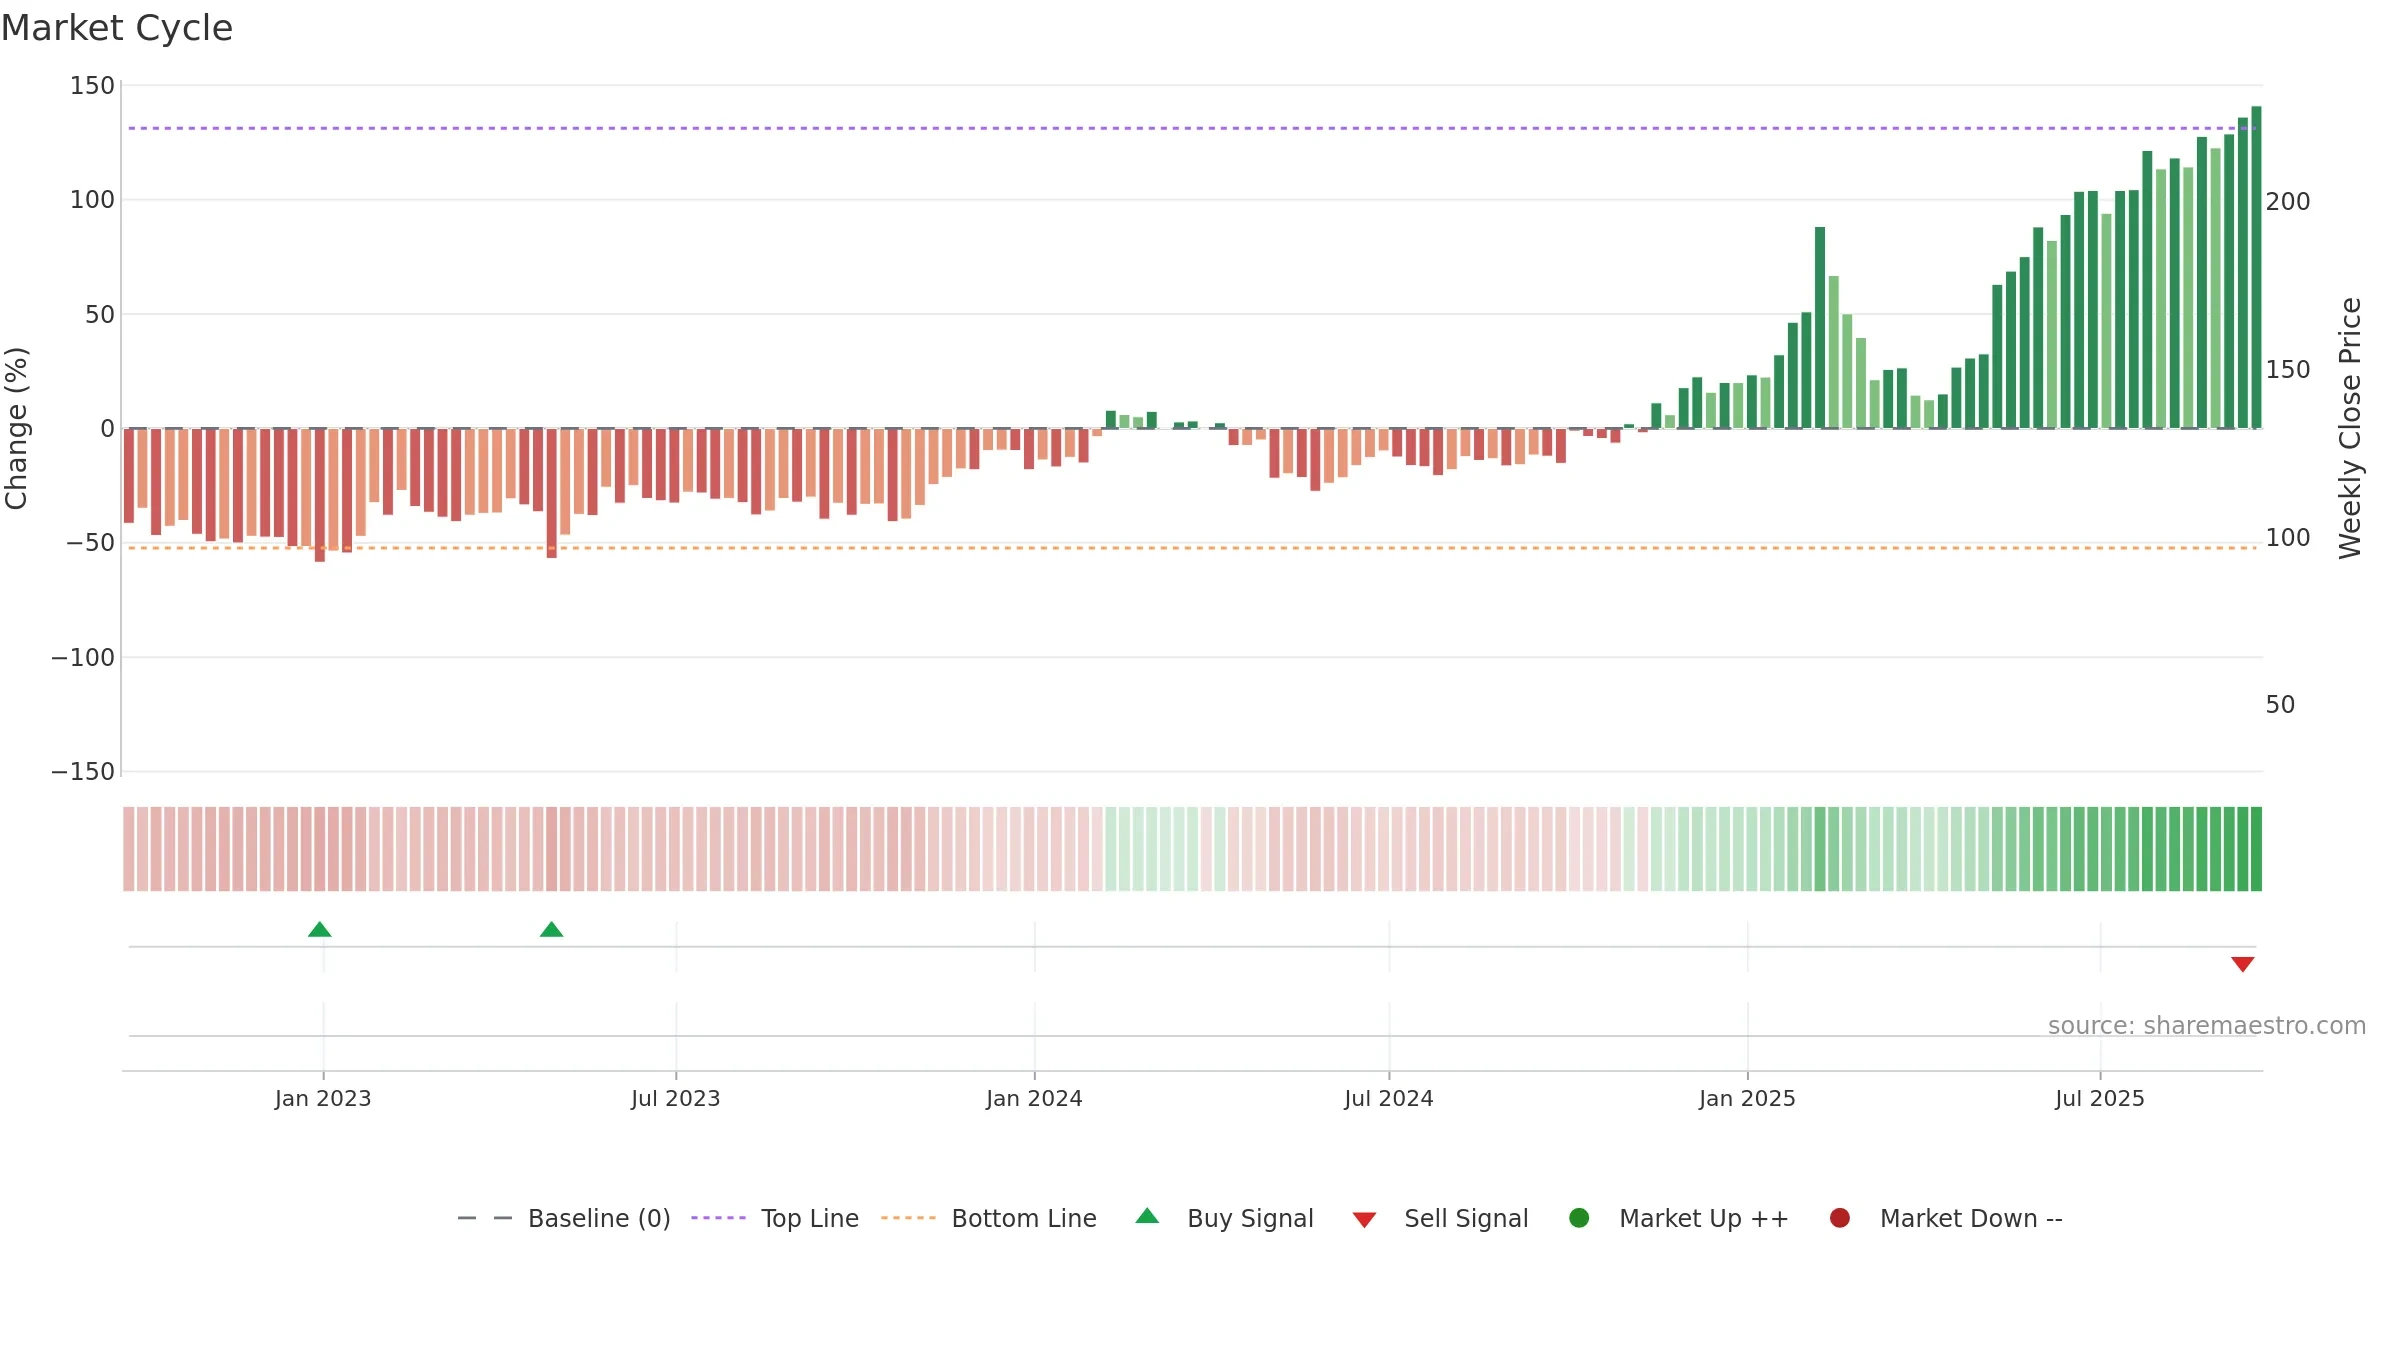Toggle the Top Line legend entry

pos(775,1218)
